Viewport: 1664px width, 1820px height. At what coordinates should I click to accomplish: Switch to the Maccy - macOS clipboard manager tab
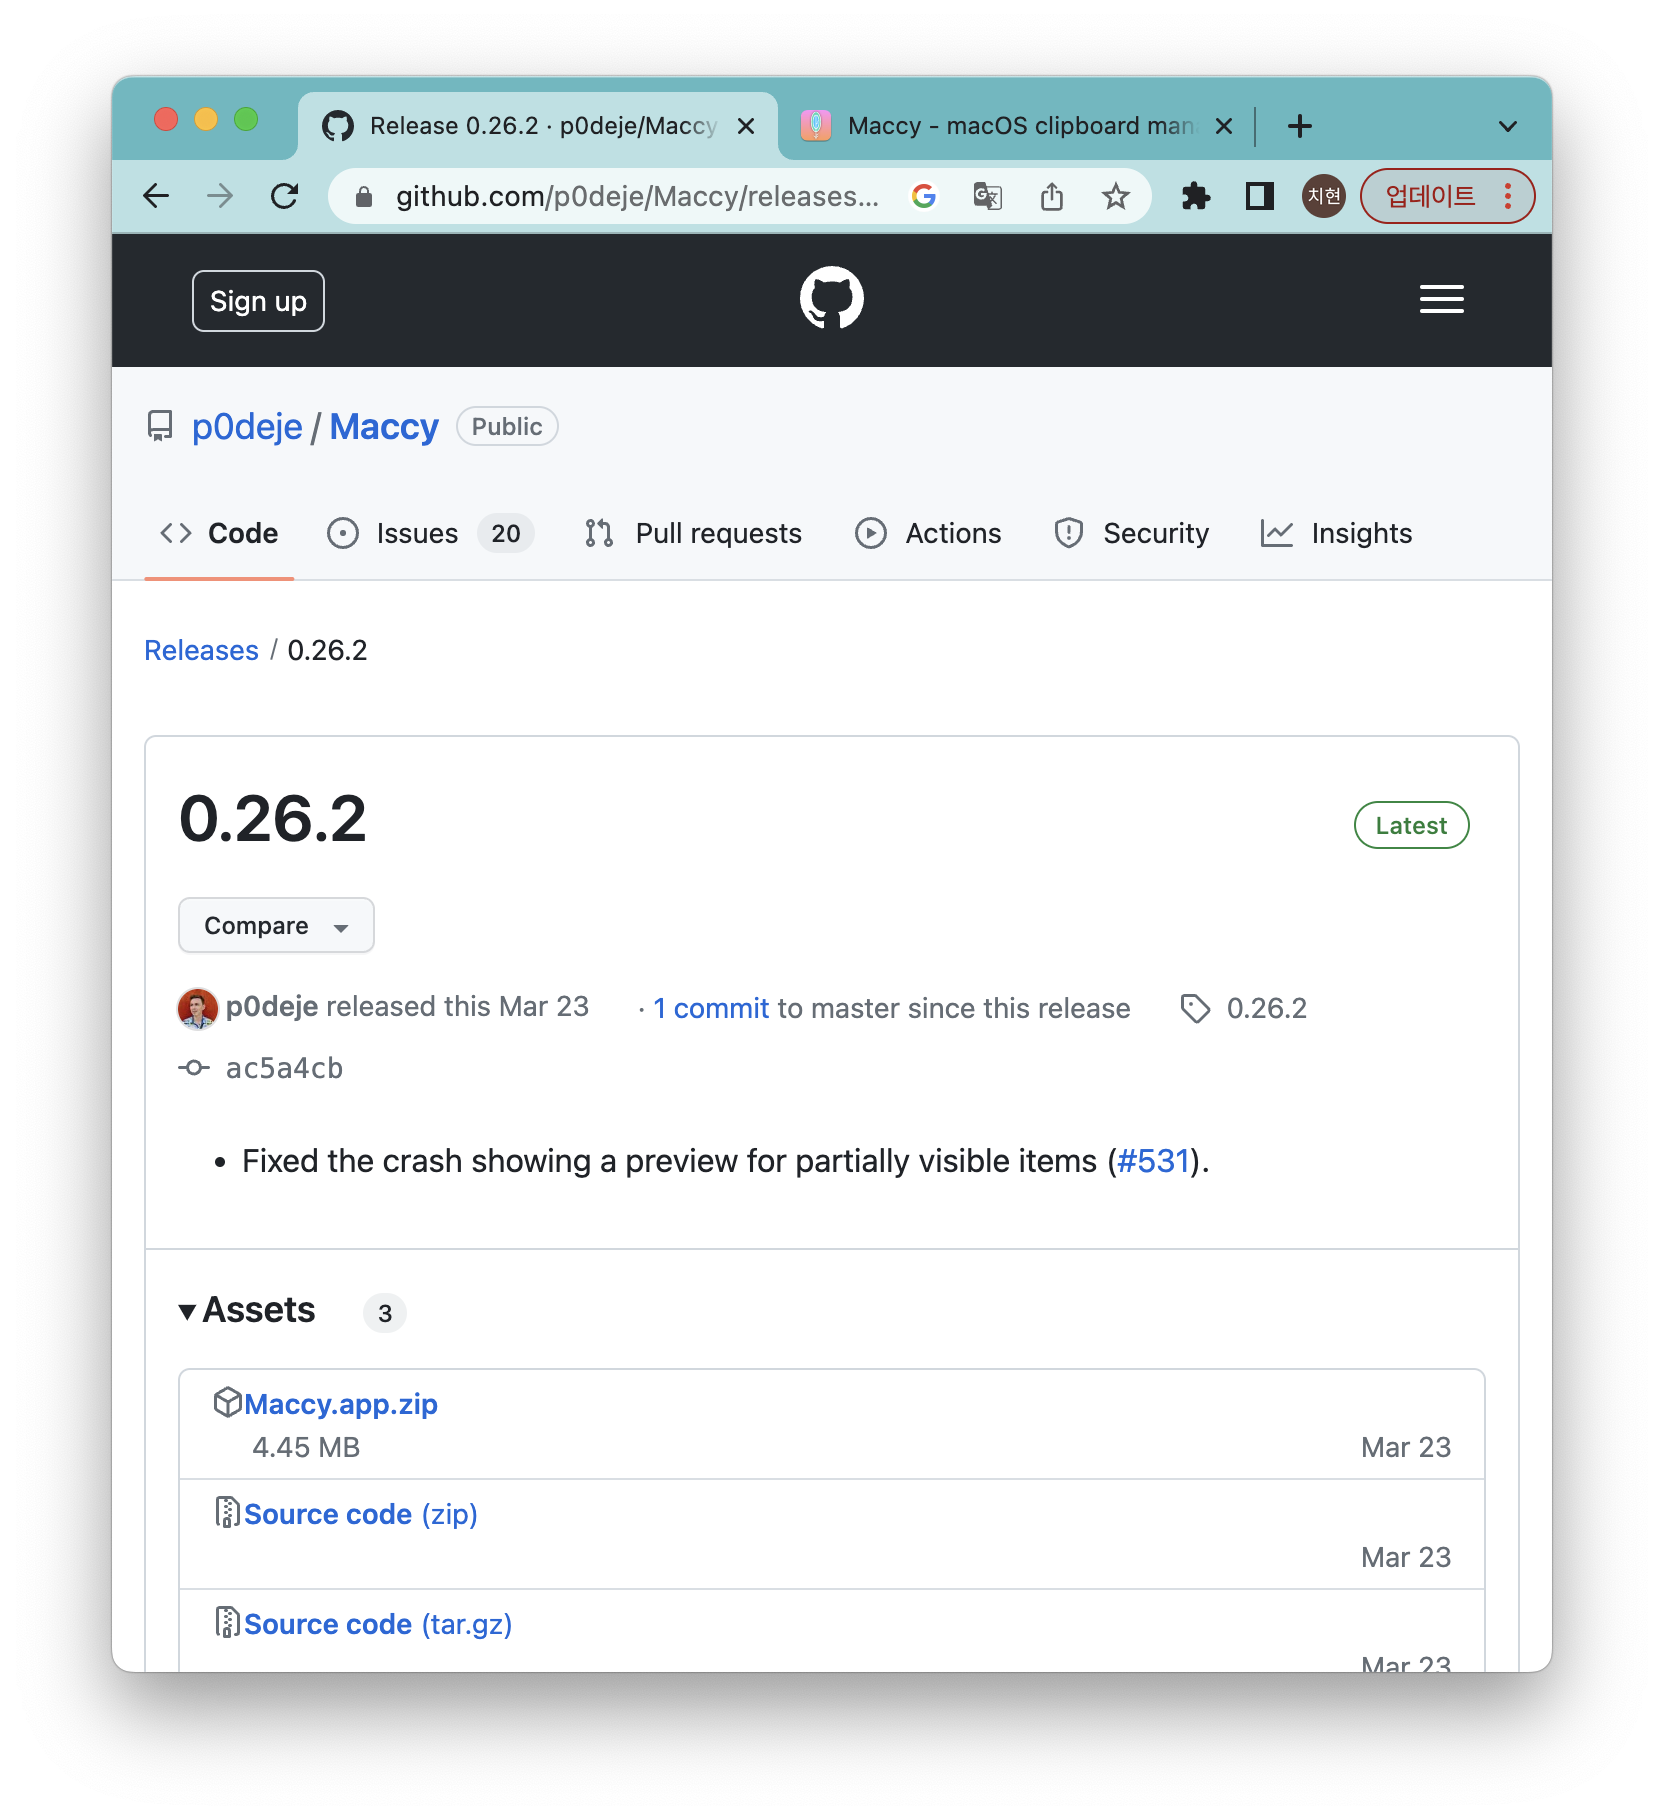point(1015,126)
